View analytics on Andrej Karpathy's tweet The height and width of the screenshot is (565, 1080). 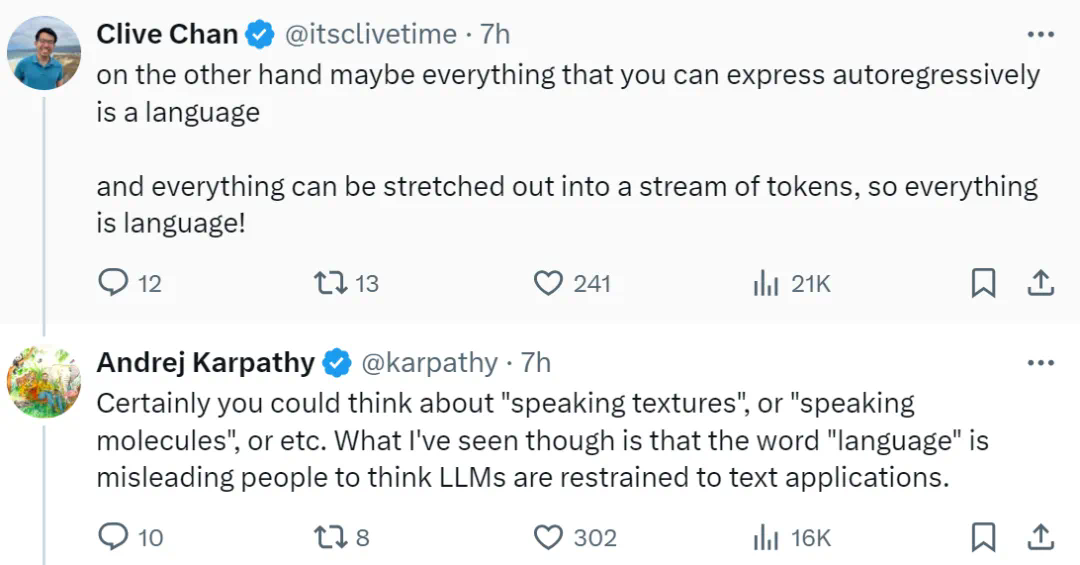pyautogui.click(x=766, y=538)
